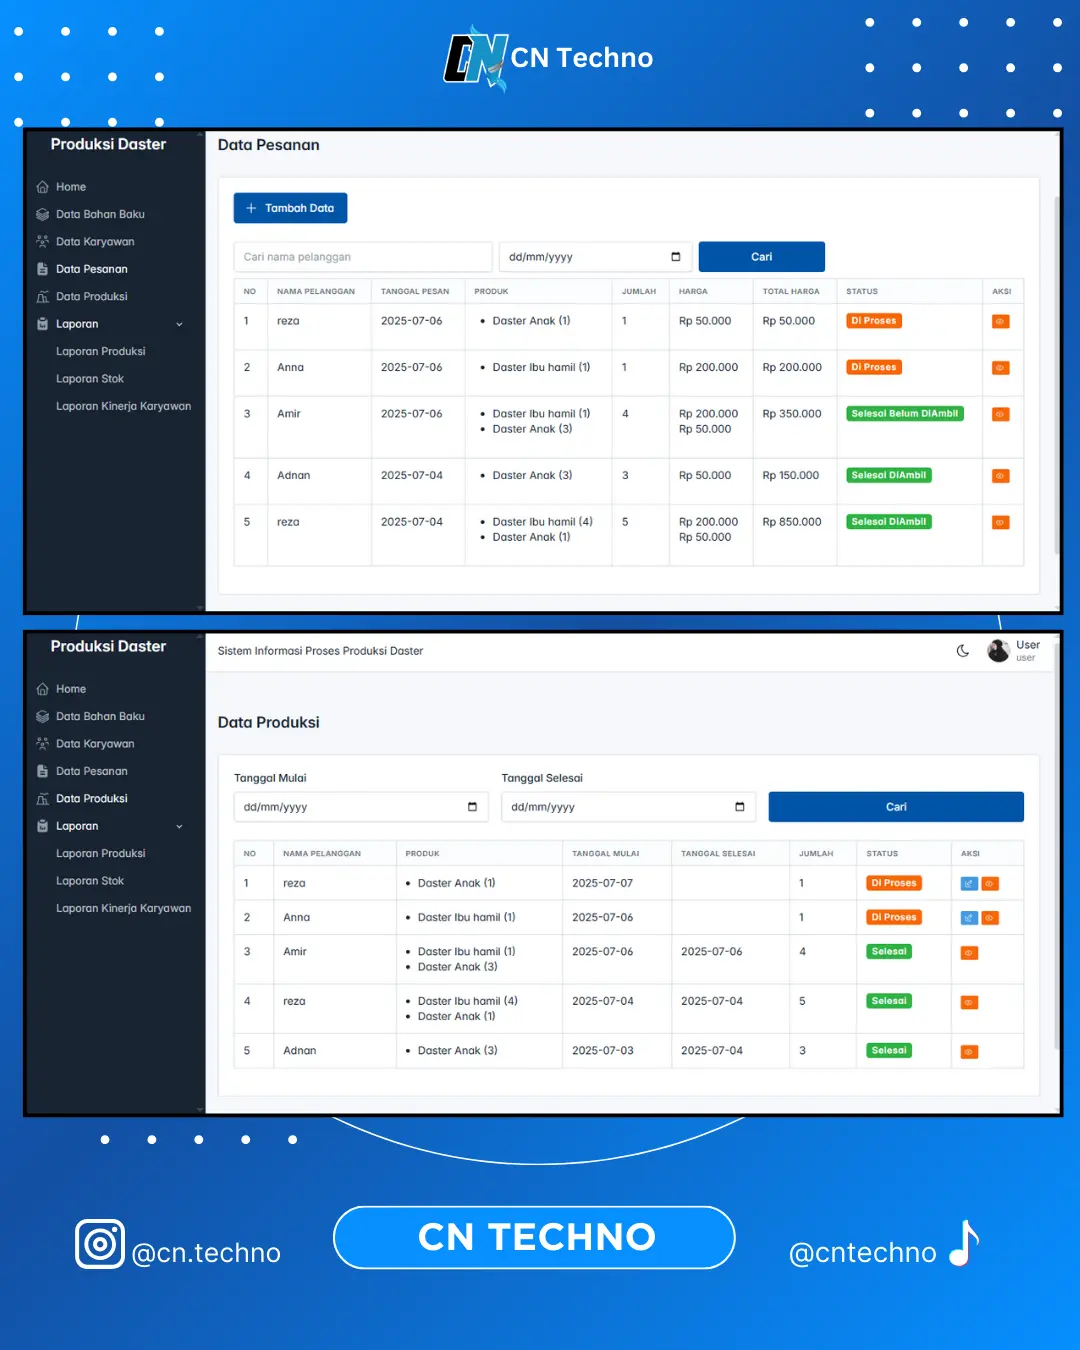
Task: Edit the reza Daster Anak (1) production row
Action: pos(969,884)
